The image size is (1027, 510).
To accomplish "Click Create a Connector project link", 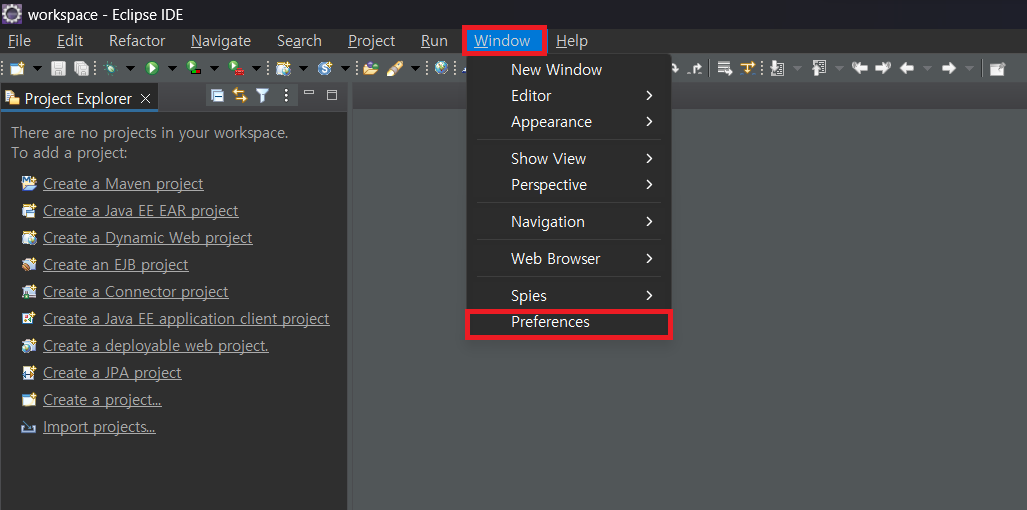I will point(136,291).
